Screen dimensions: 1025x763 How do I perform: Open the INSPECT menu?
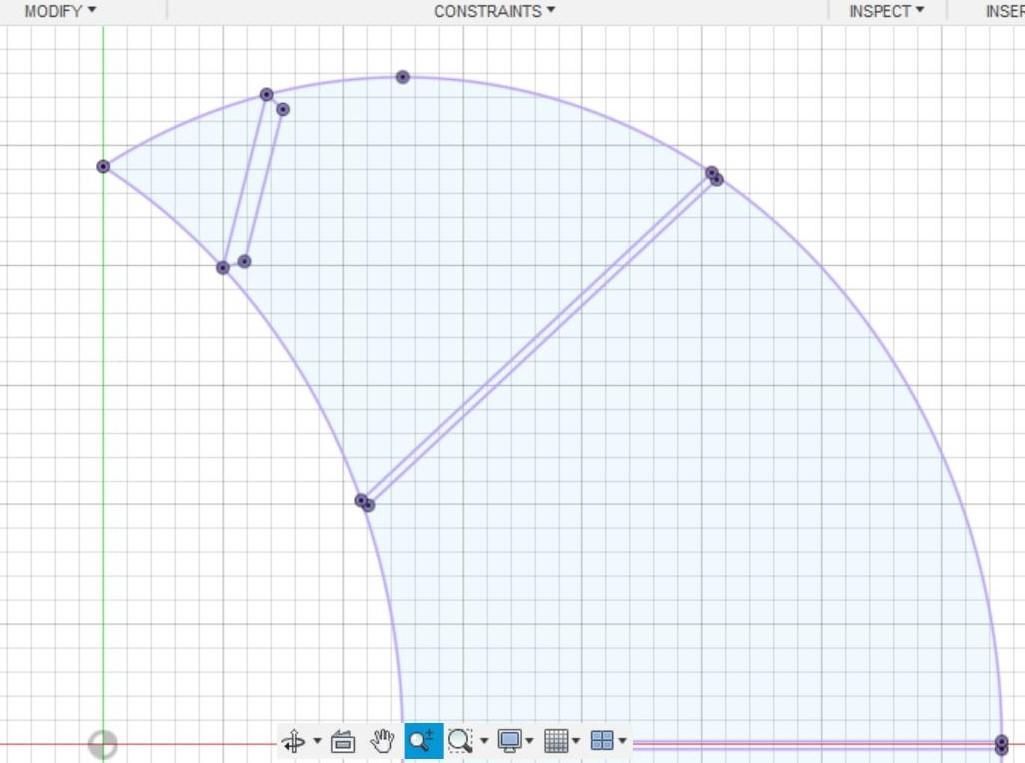pyautogui.click(x=884, y=11)
